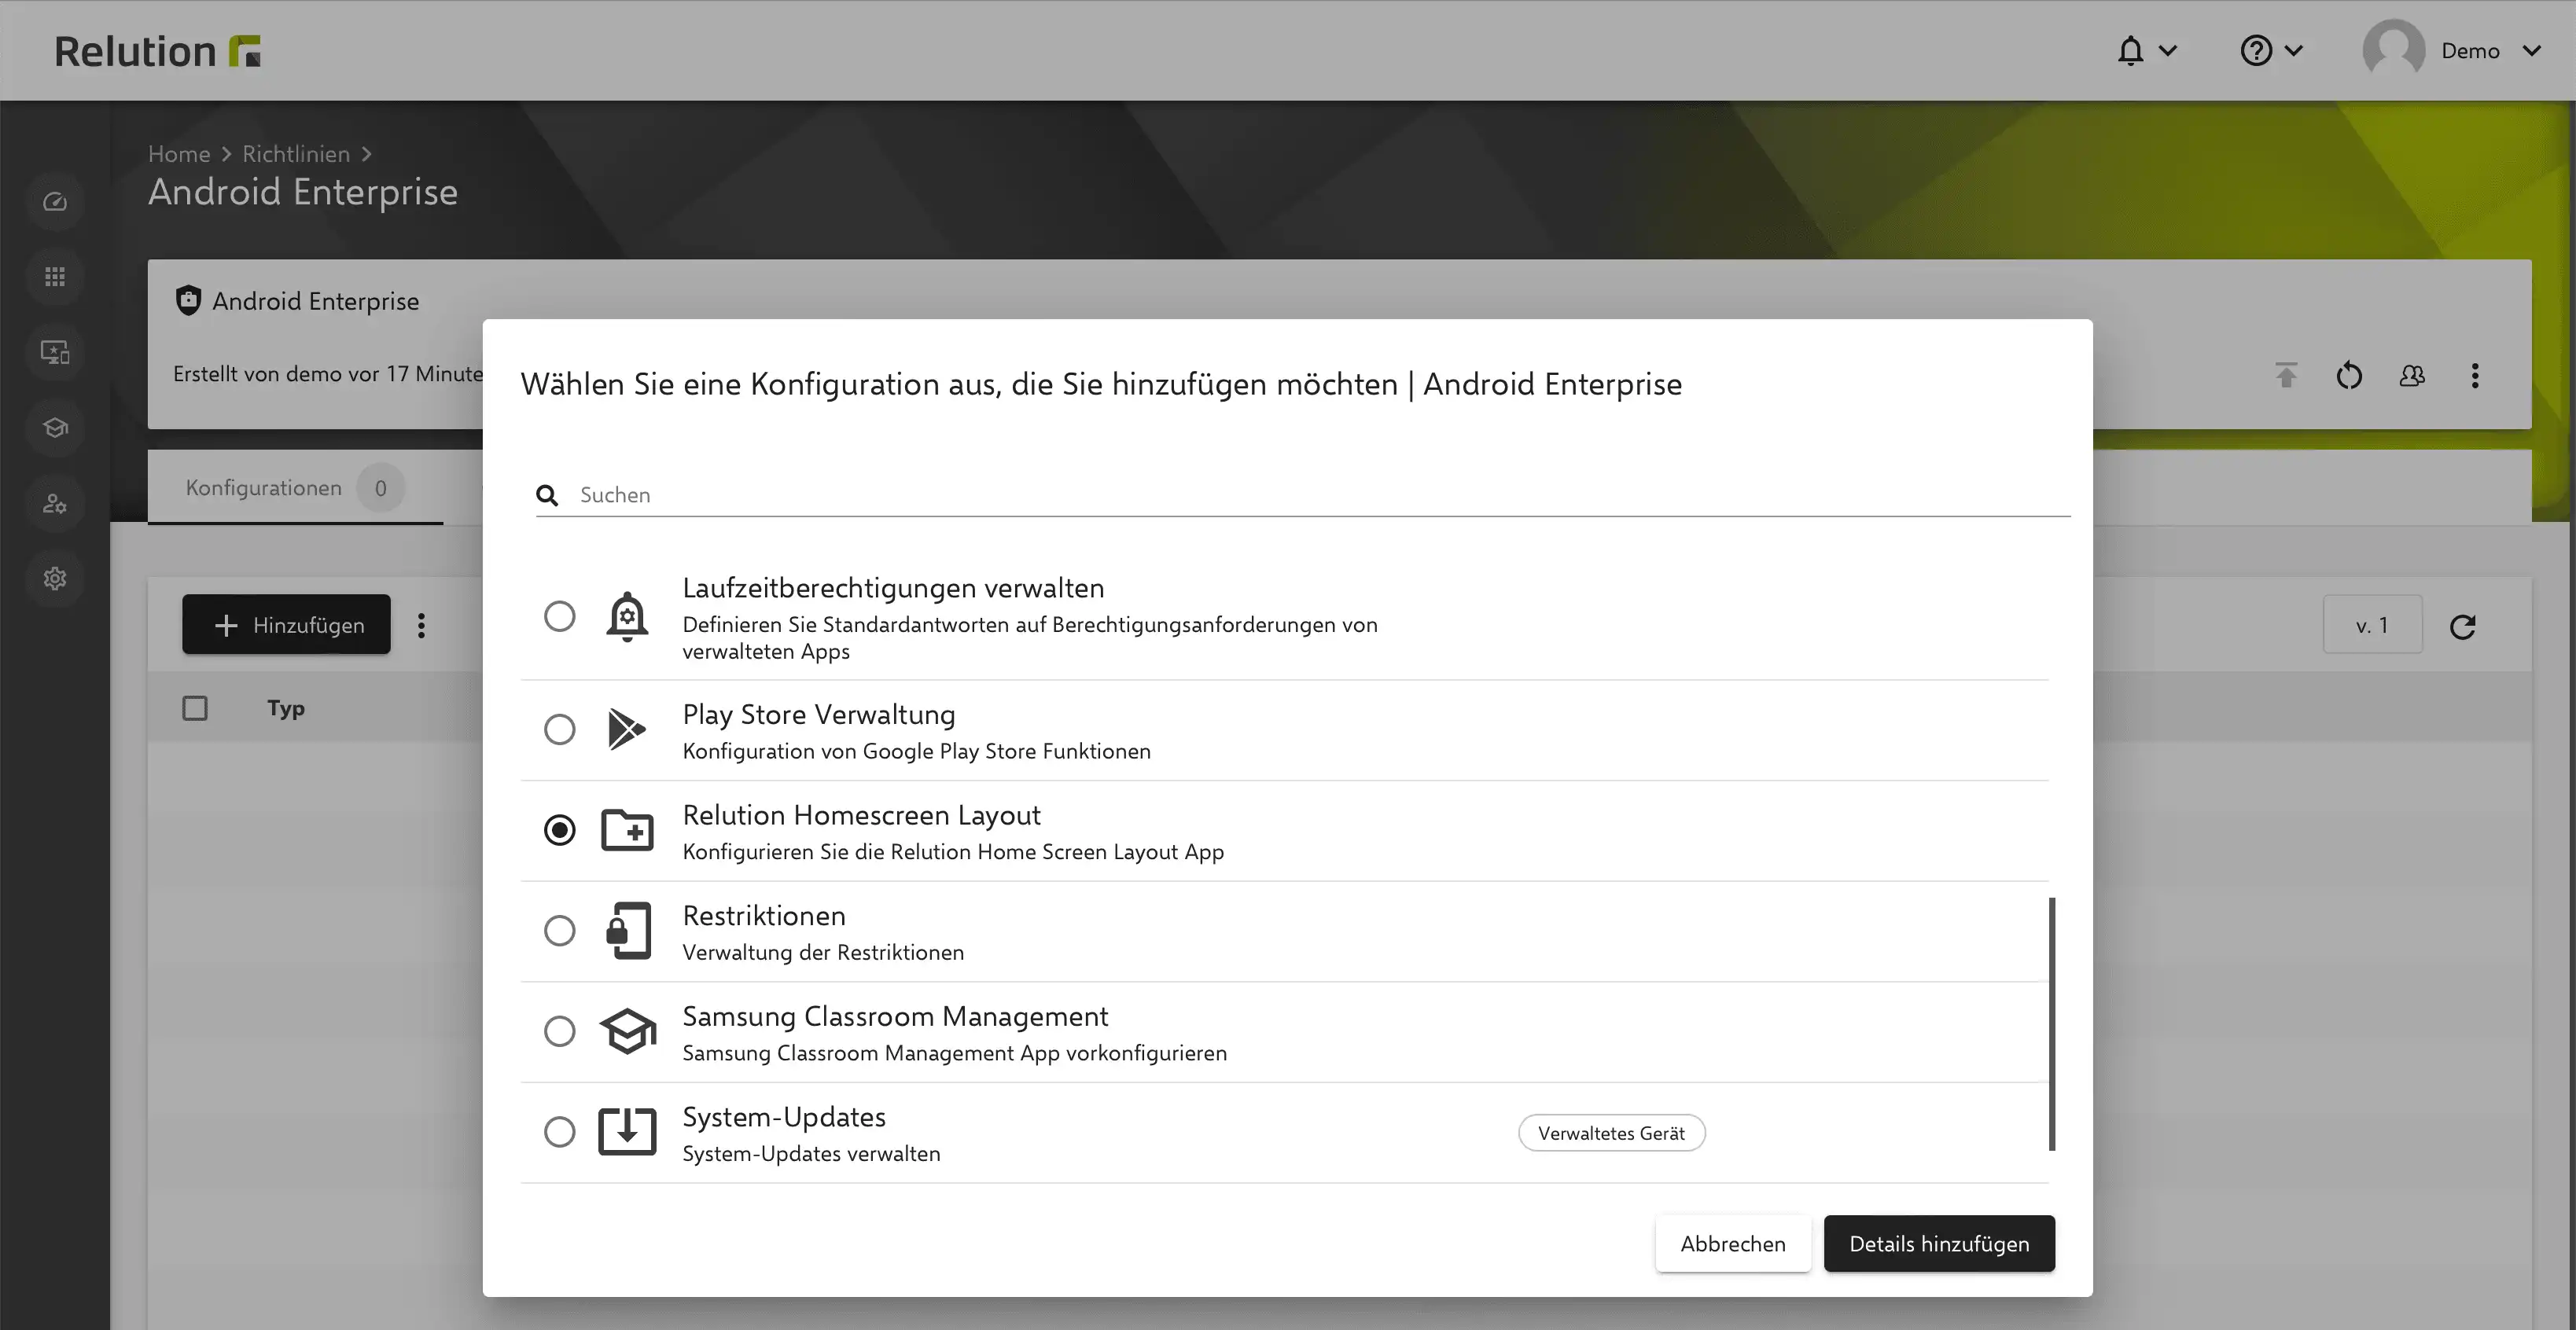This screenshot has width=2576, height=1330.
Task: Open the devices icon in sidebar
Action: (55, 352)
